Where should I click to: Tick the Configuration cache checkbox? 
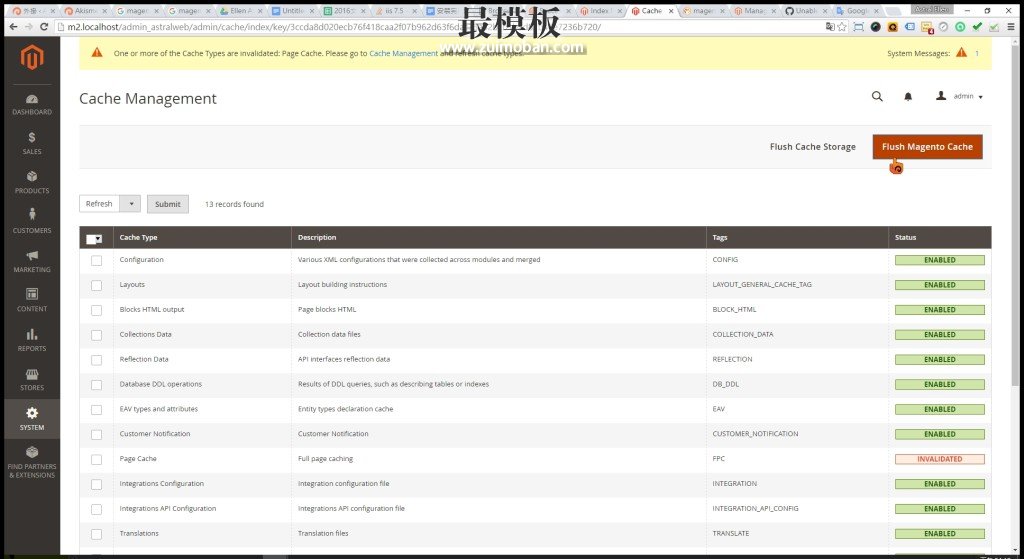point(97,261)
